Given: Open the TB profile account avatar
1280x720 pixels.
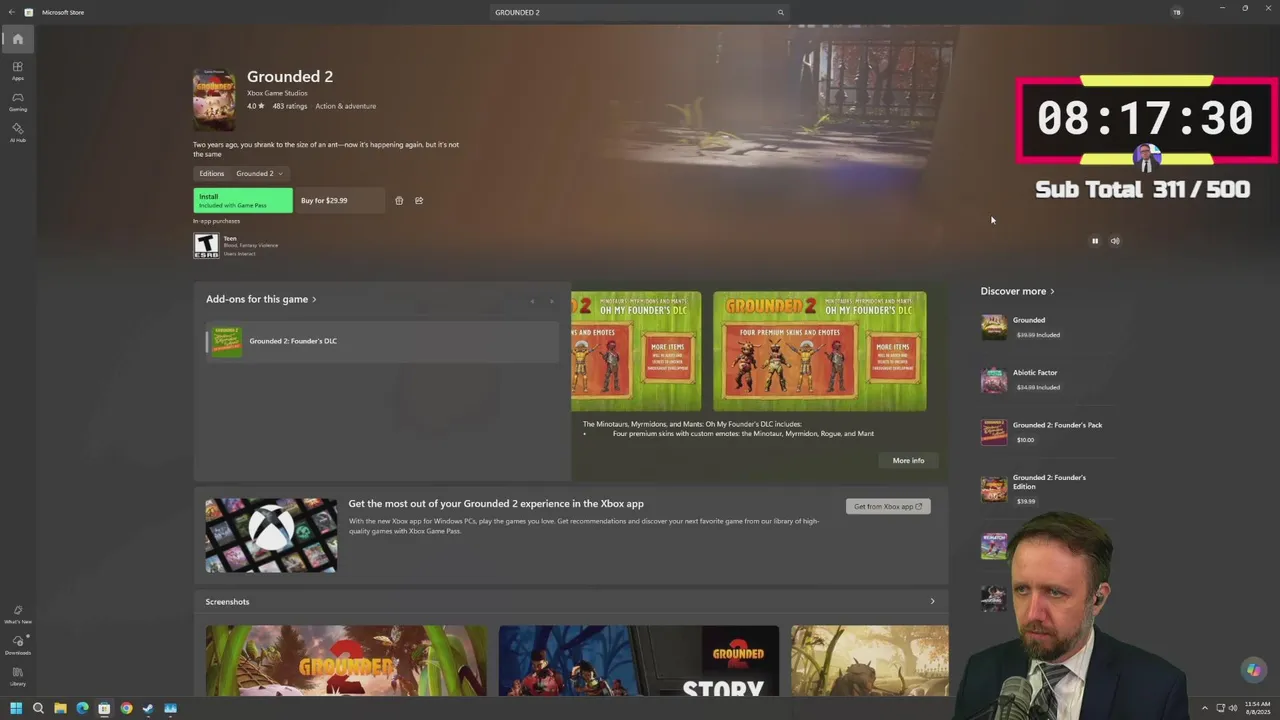Looking at the screenshot, I should click(1176, 12).
